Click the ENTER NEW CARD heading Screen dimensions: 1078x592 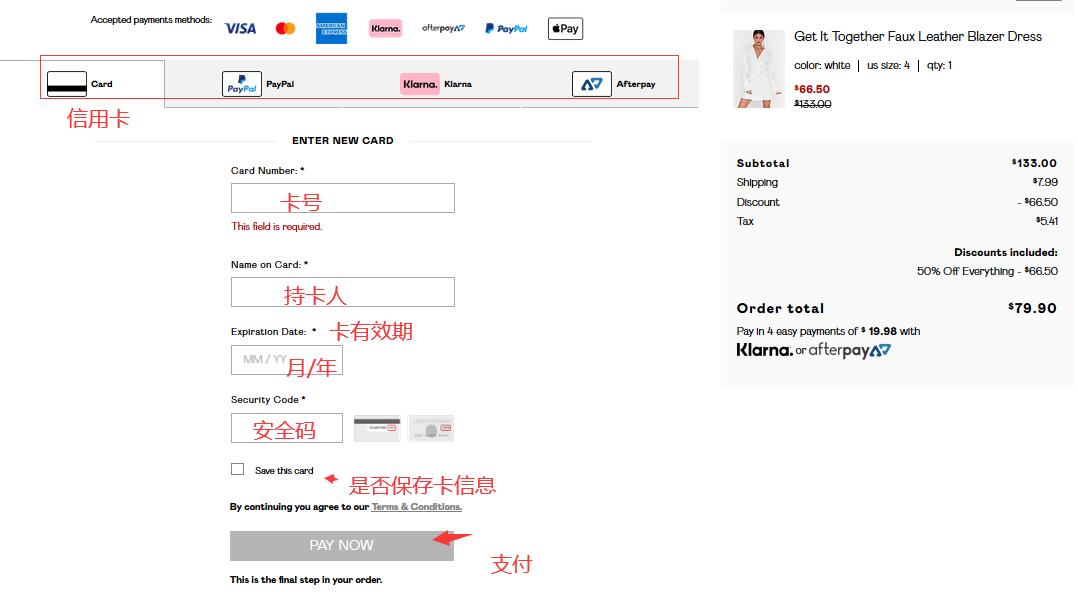click(343, 140)
